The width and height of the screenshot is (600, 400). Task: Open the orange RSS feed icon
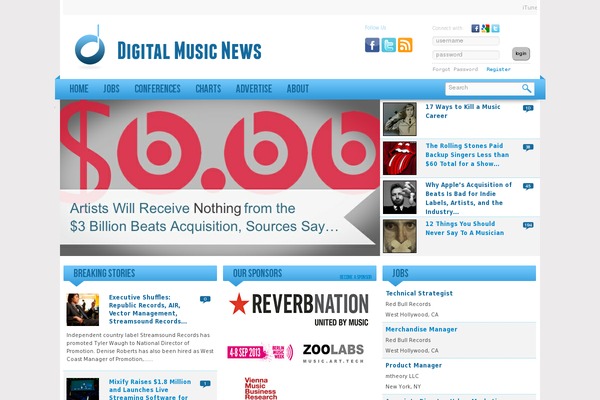pyautogui.click(x=405, y=45)
